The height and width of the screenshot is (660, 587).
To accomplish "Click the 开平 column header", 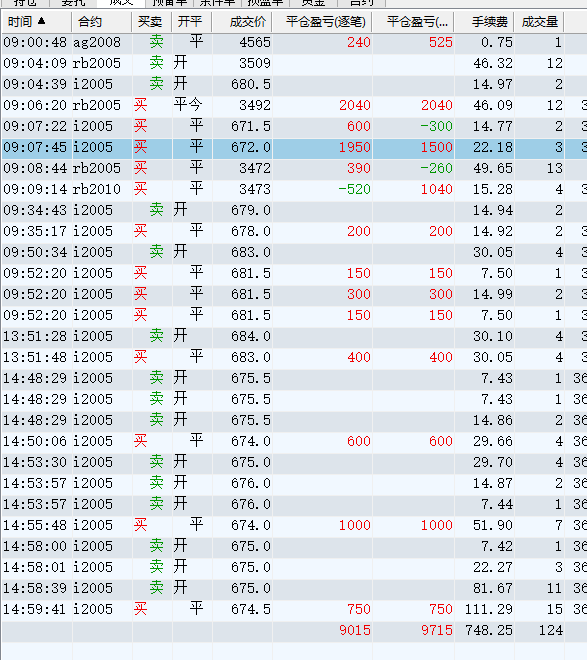I will 191,21.
